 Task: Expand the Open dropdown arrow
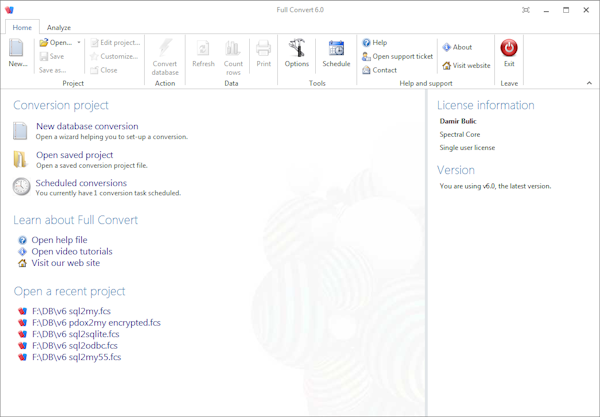pyautogui.click(x=79, y=42)
